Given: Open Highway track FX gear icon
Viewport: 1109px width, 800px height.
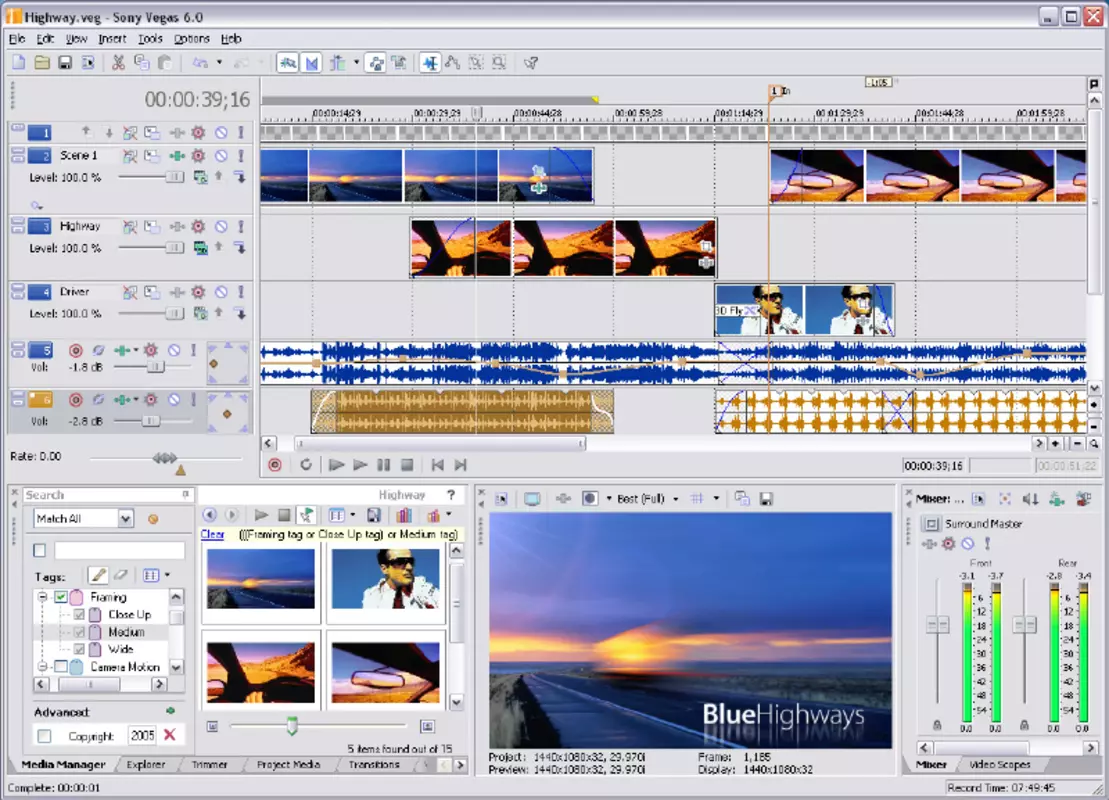Looking at the screenshot, I should click(198, 226).
